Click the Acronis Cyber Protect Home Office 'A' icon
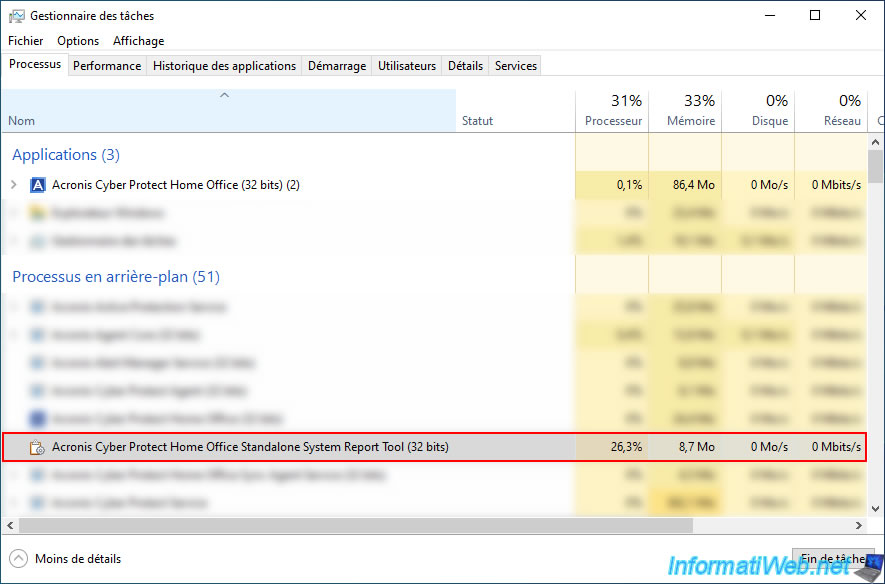The height and width of the screenshot is (584, 885). (x=37, y=185)
